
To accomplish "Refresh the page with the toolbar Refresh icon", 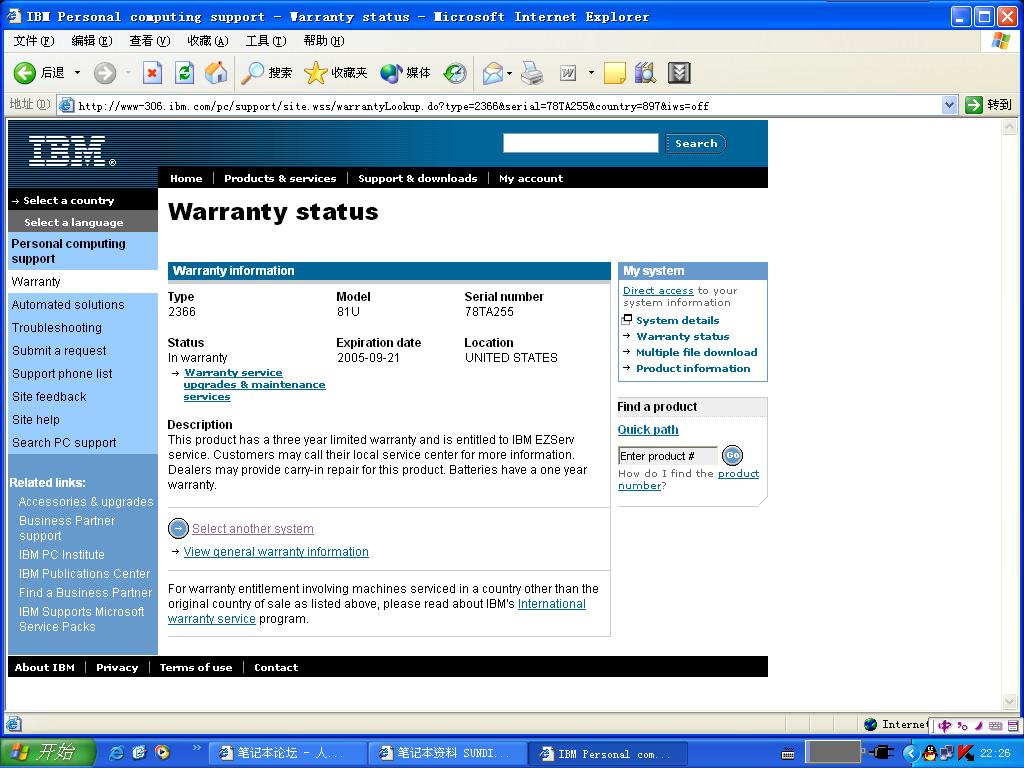I will point(184,72).
